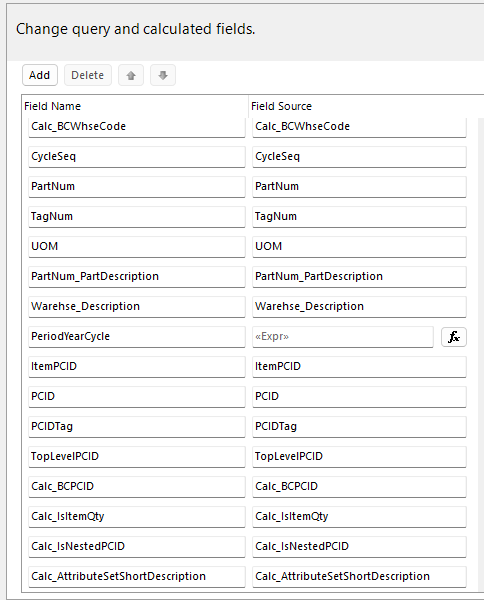
Task: Edit the ItemPCID field name
Action: coord(137,367)
